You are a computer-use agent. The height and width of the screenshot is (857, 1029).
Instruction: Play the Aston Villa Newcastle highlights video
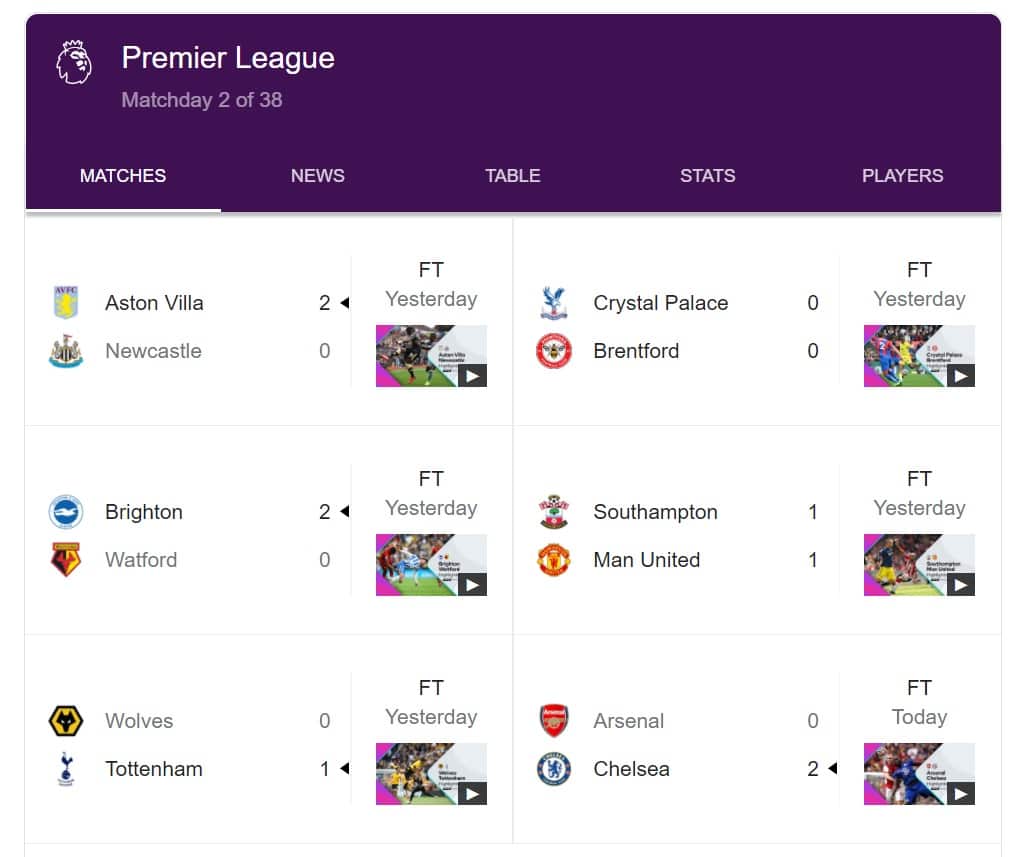tap(431, 356)
